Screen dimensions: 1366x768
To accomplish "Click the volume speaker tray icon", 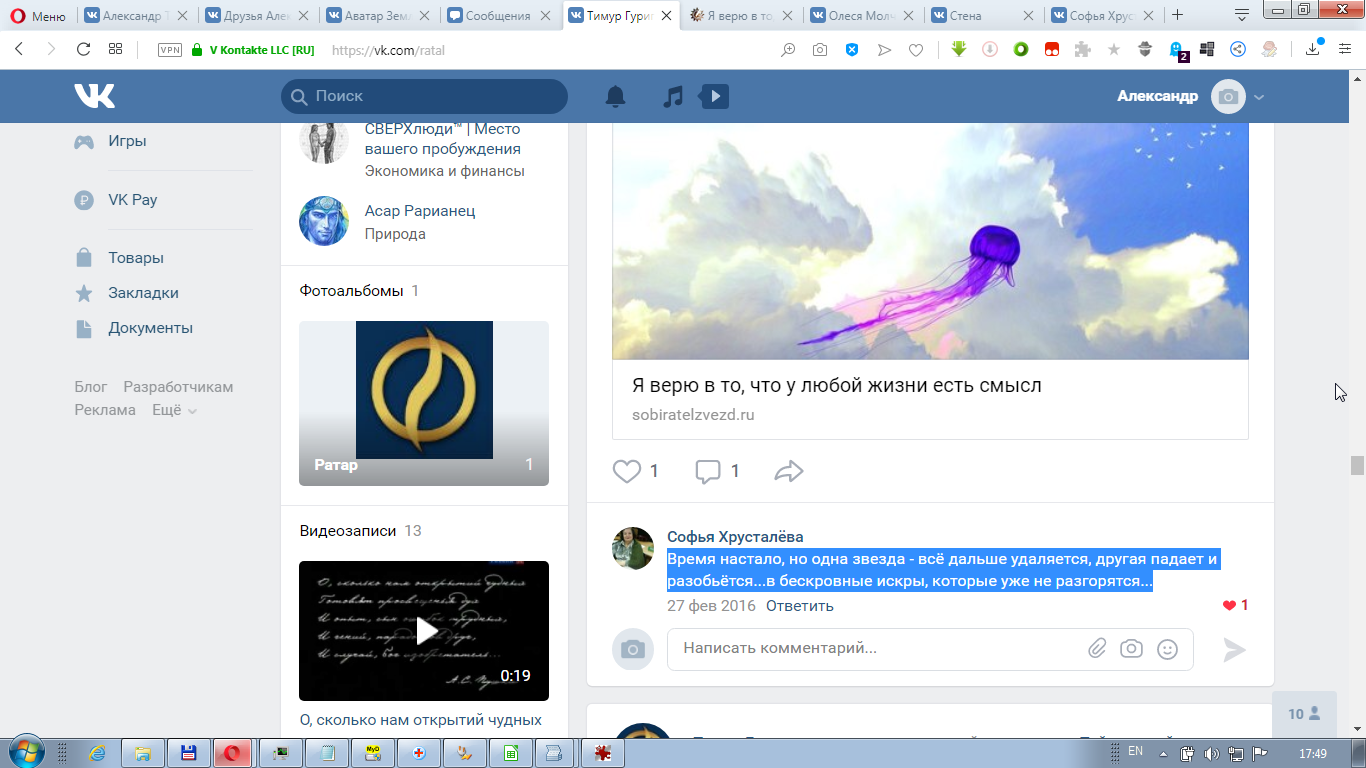I will point(1212,753).
